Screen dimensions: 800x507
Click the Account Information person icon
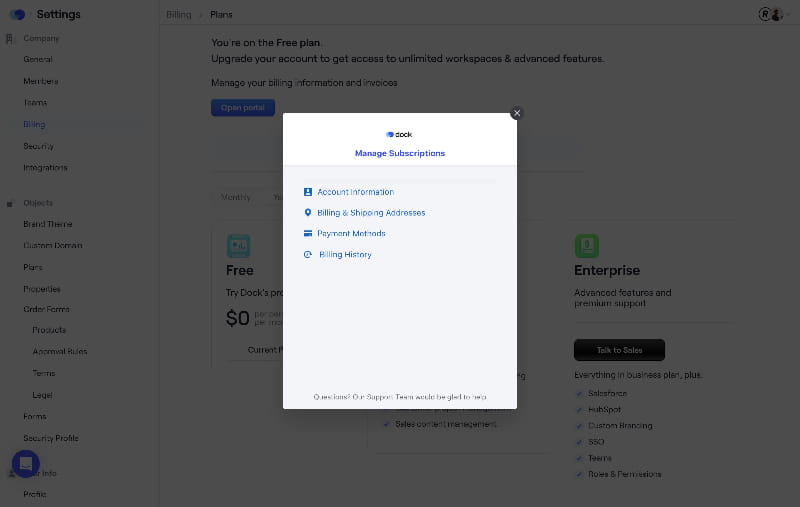pyautogui.click(x=308, y=192)
